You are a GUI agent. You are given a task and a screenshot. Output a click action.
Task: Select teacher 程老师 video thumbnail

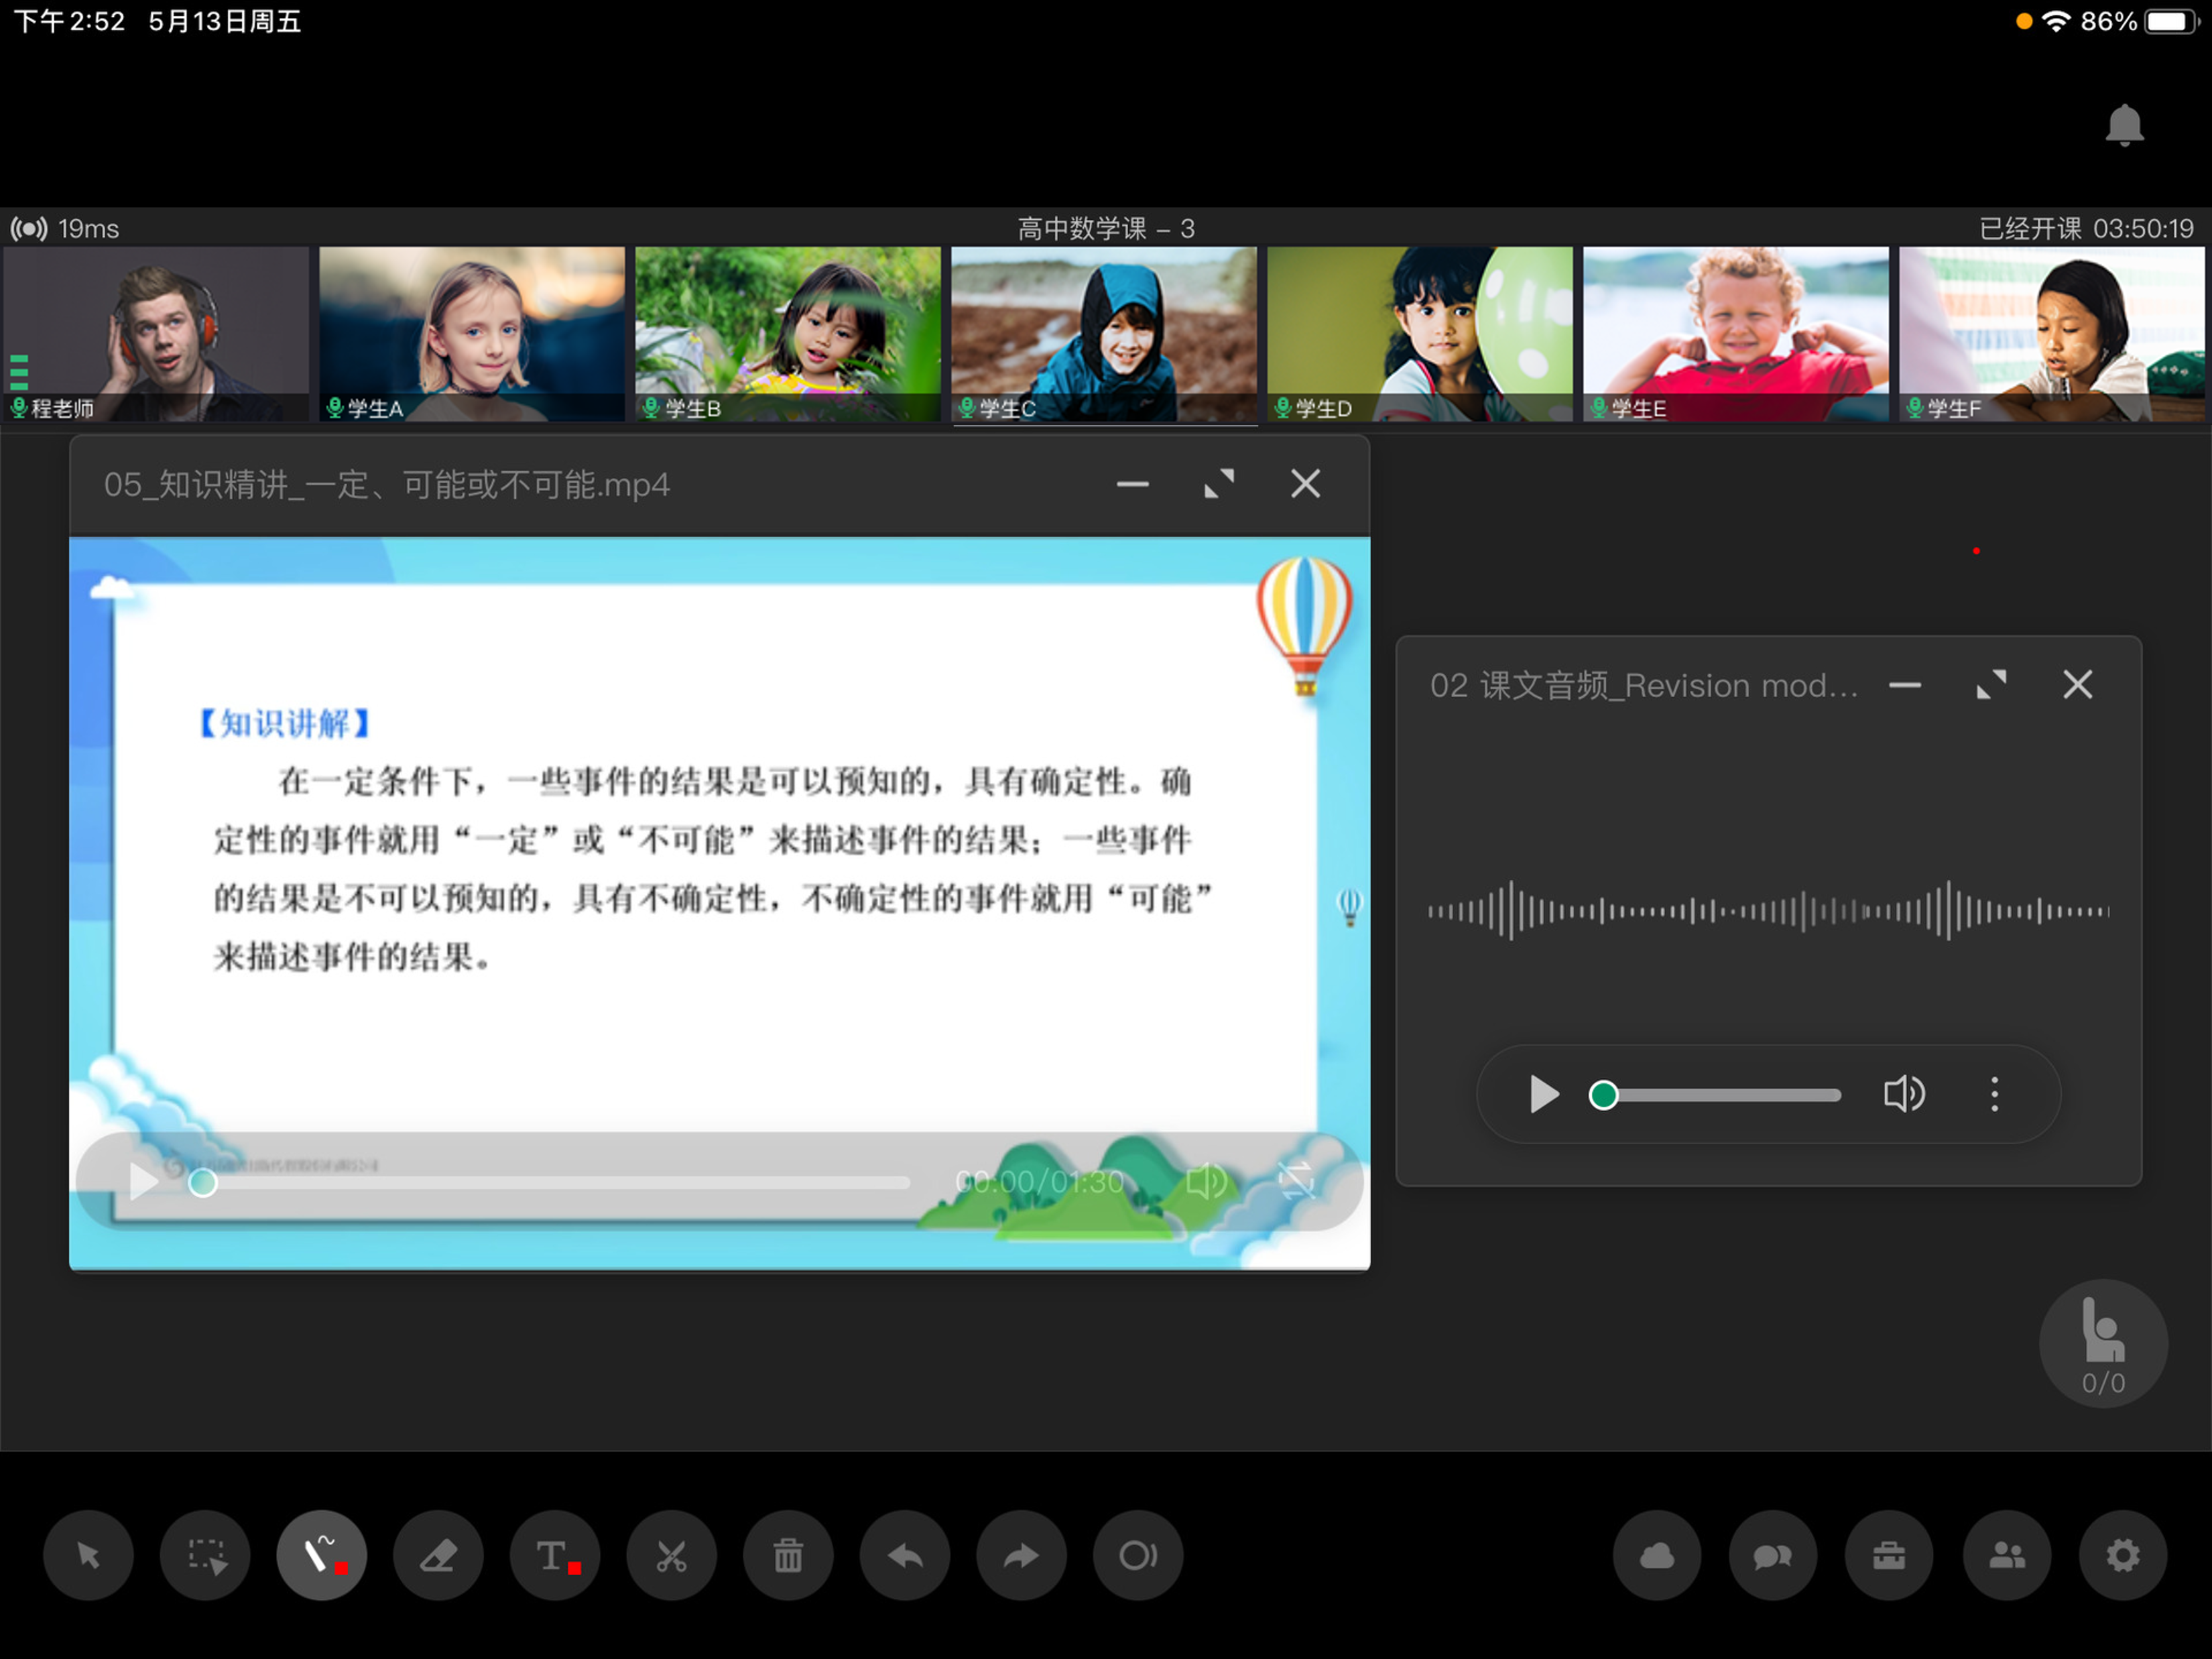[156, 334]
